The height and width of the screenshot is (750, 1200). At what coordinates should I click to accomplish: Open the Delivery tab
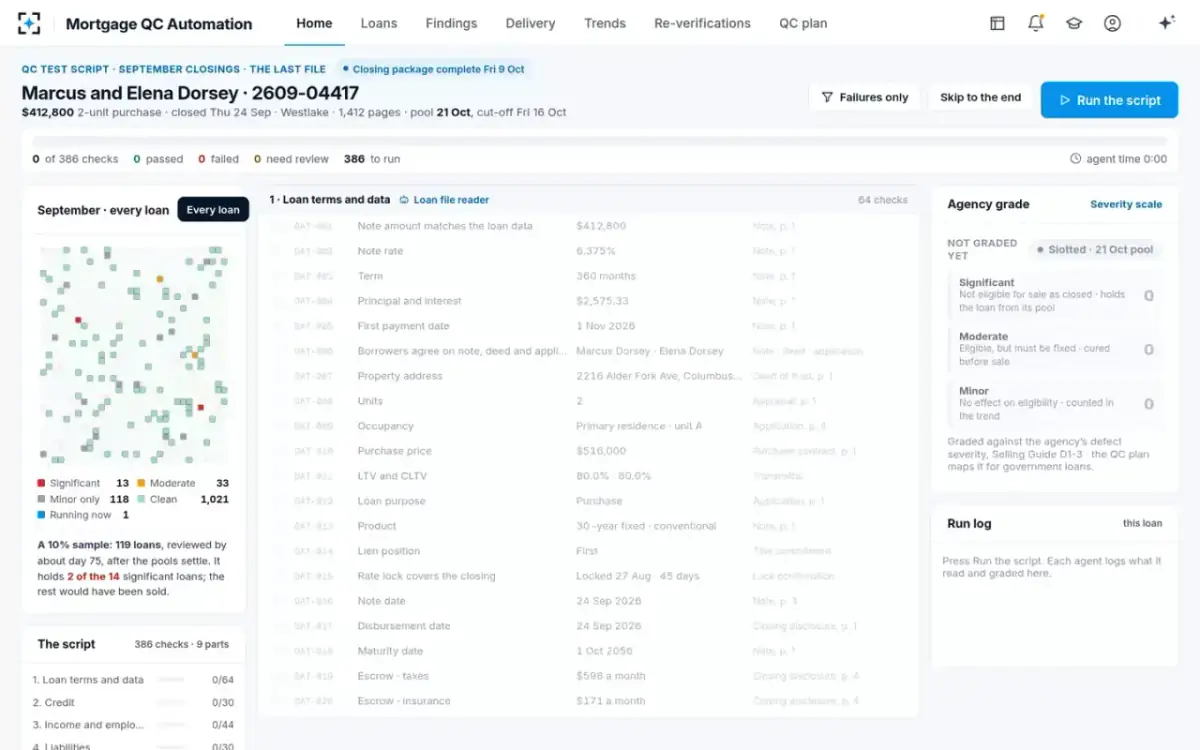[x=530, y=23]
